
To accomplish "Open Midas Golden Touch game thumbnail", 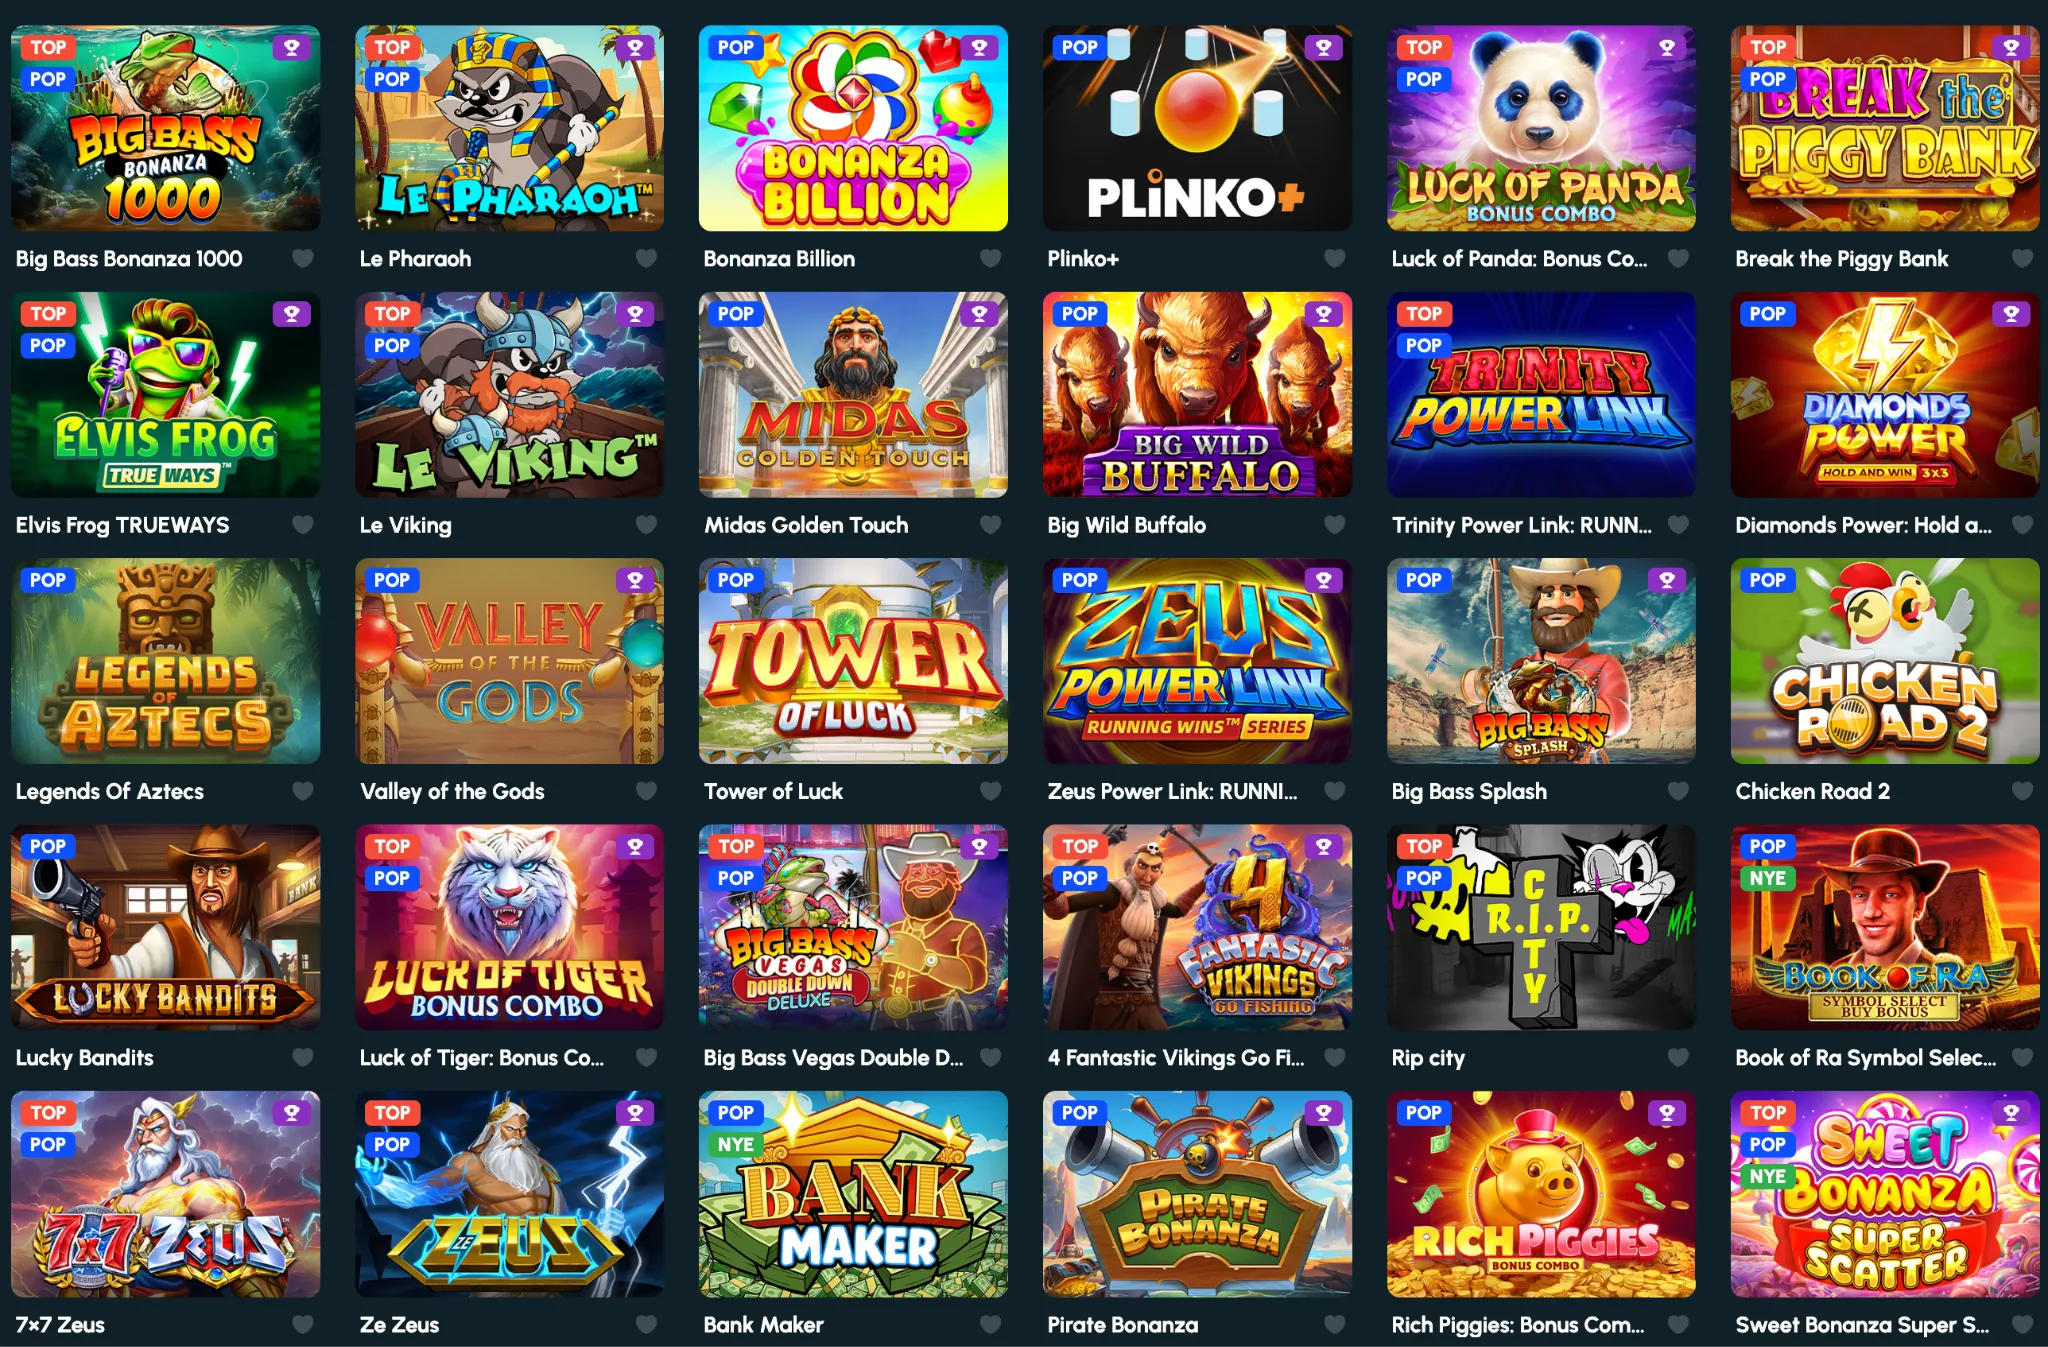I will pyautogui.click(x=853, y=395).
